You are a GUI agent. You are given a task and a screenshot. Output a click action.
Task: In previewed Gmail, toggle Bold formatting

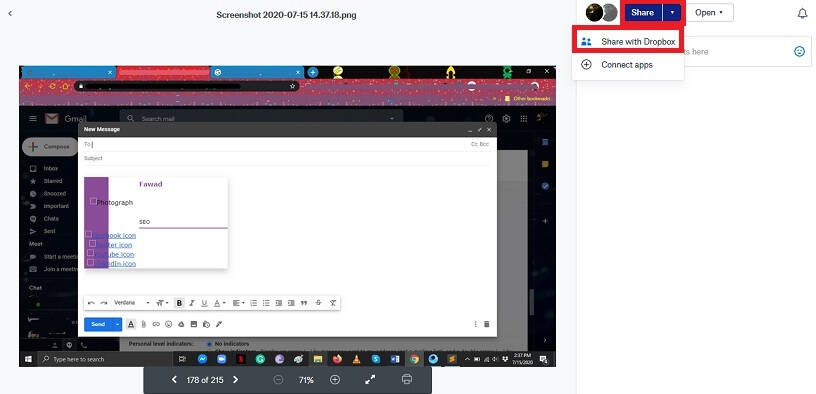(179, 303)
